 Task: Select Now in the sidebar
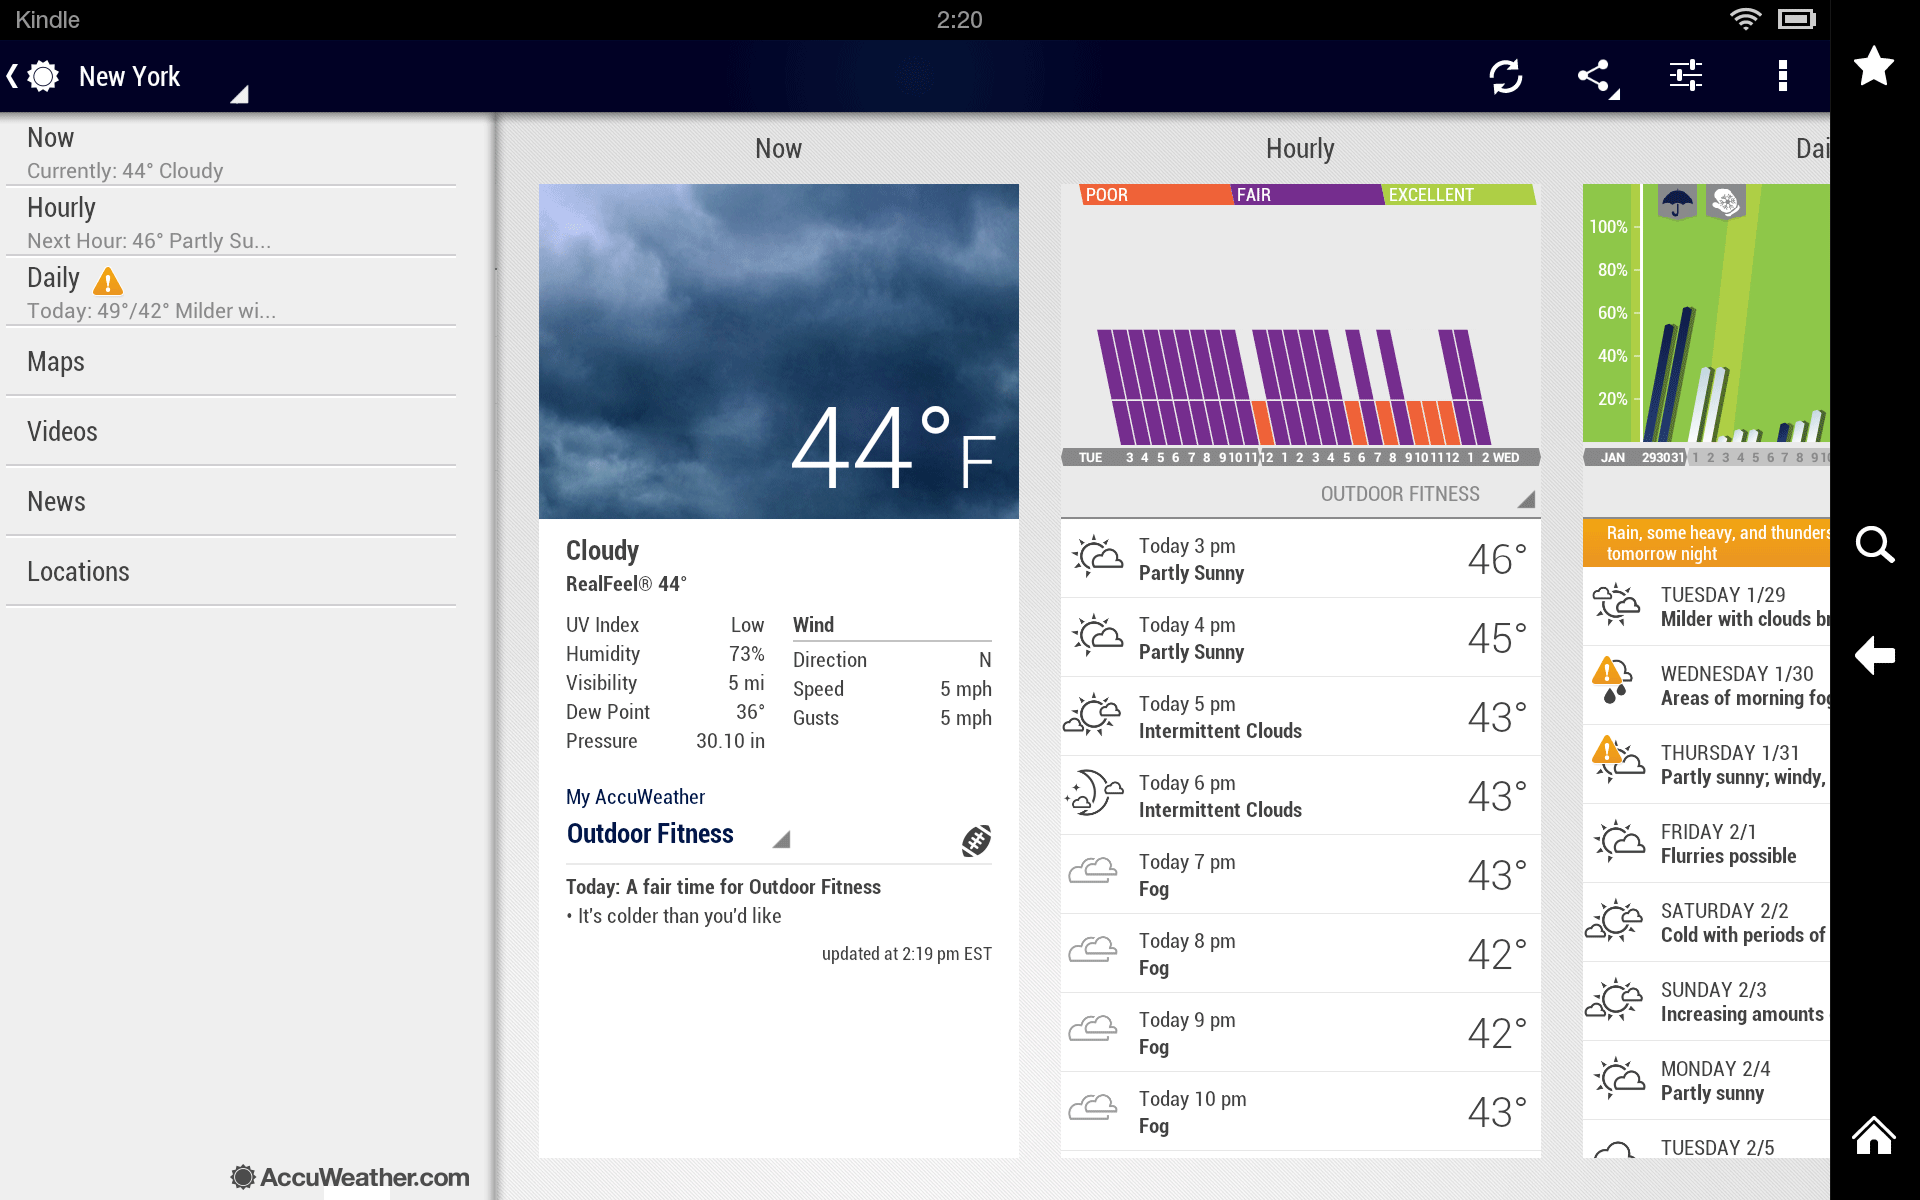point(231,151)
